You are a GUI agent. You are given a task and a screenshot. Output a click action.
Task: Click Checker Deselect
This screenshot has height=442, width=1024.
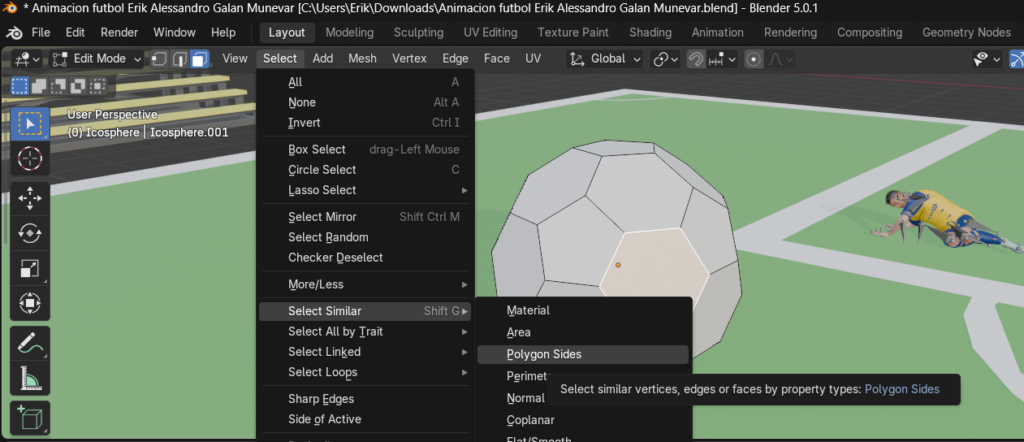[366, 258]
